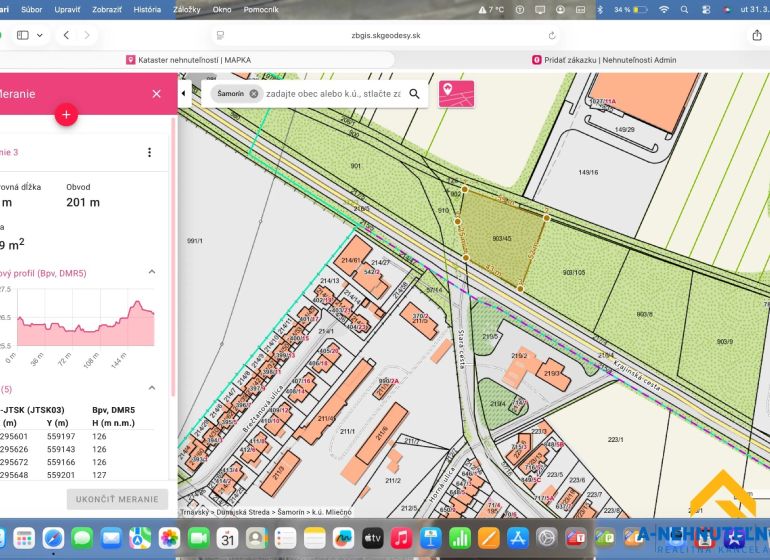Click the left panel vertical scrollbar
The width and height of the screenshot is (770, 560).
(173, 257)
